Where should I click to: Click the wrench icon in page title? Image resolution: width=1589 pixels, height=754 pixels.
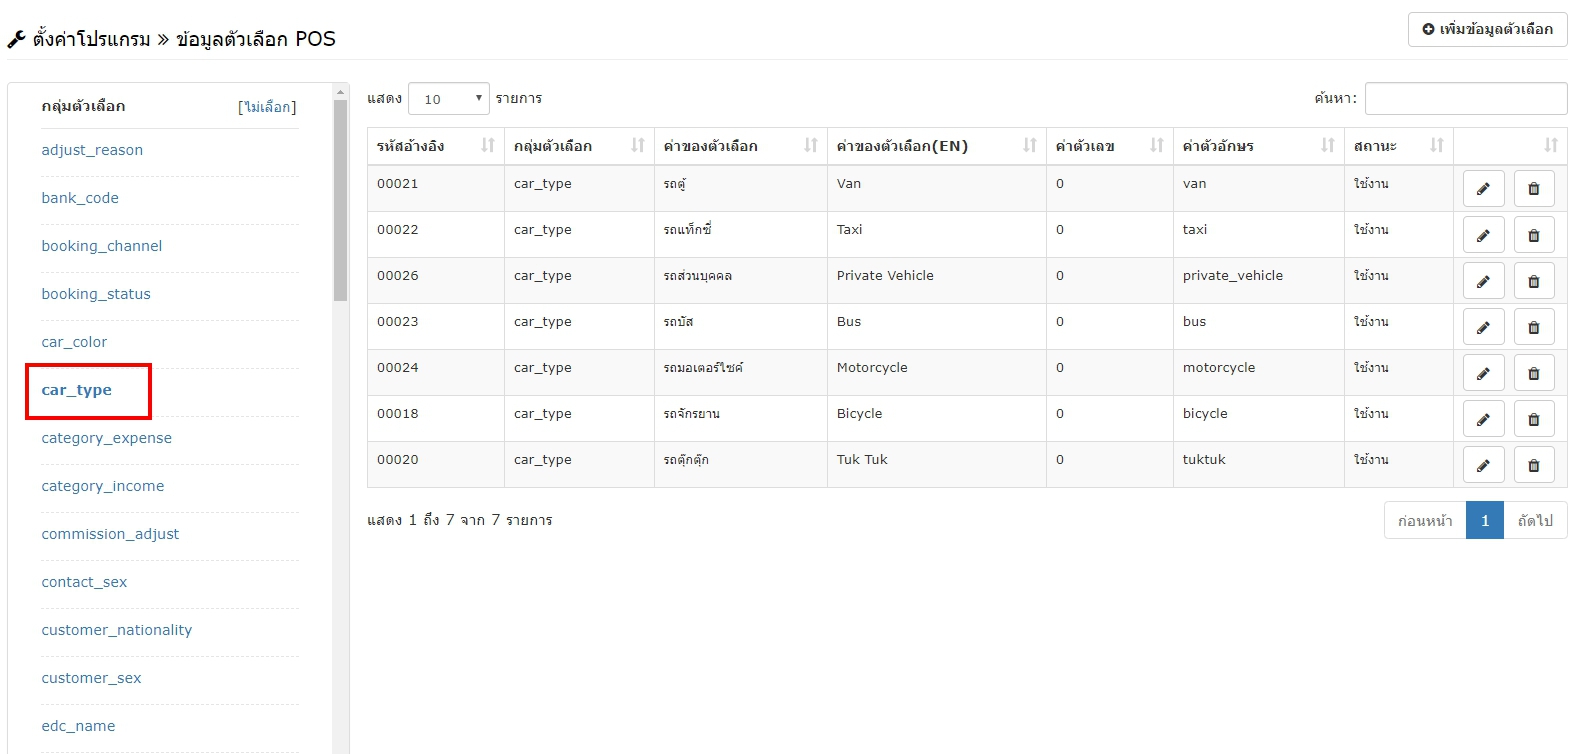(16, 40)
